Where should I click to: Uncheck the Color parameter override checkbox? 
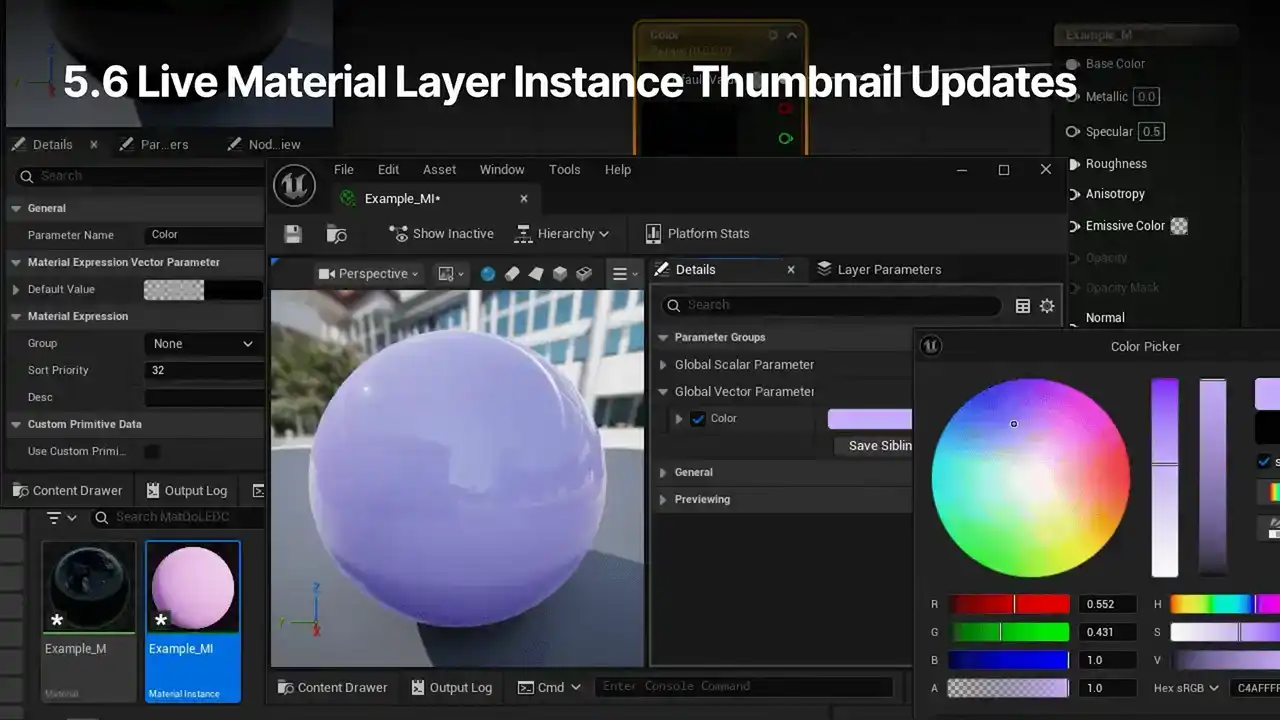click(x=698, y=419)
